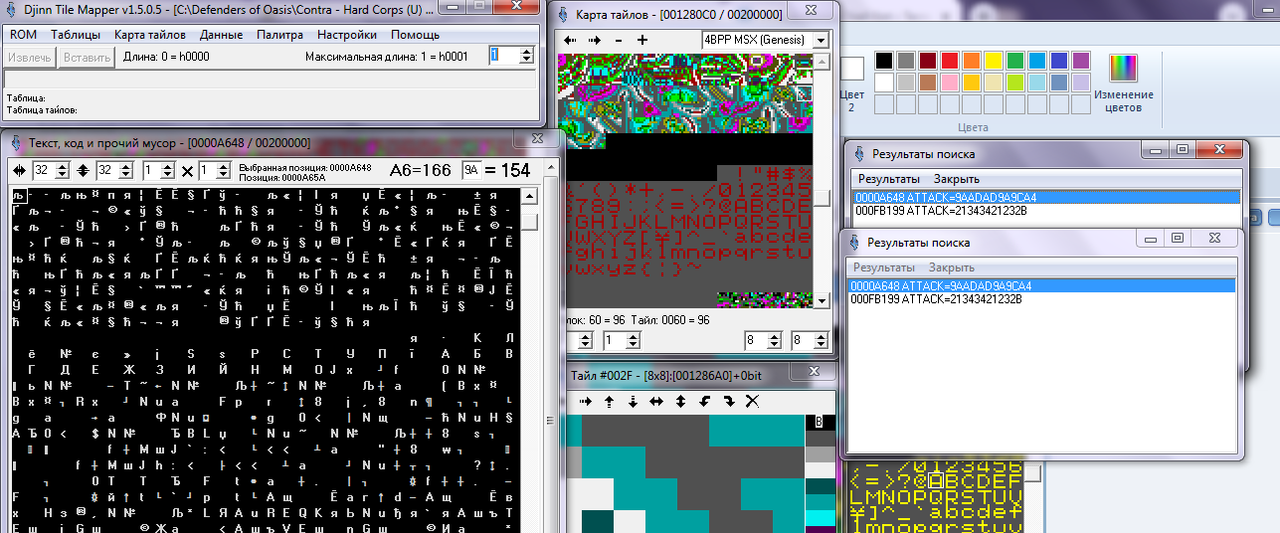Click the plus icon in tile map
The height and width of the screenshot is (533, 1280).
pos(642,40)
